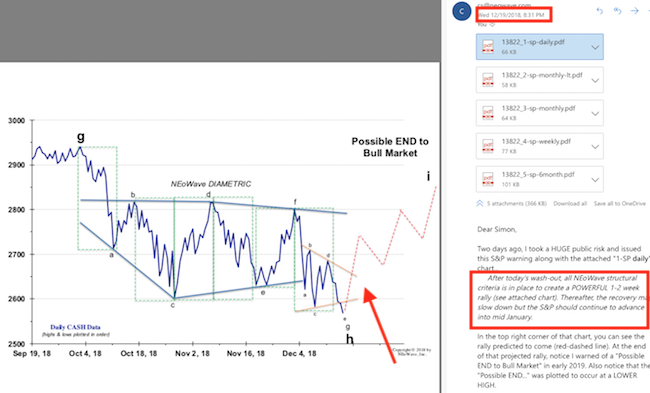Click the sender avatar circle "C"
The height and width of the screenshot is (393, 650).
[x=461, y=11]
